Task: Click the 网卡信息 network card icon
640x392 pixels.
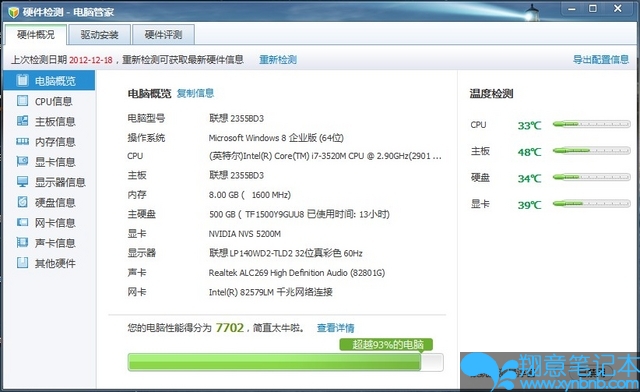Action: point(22,222)
